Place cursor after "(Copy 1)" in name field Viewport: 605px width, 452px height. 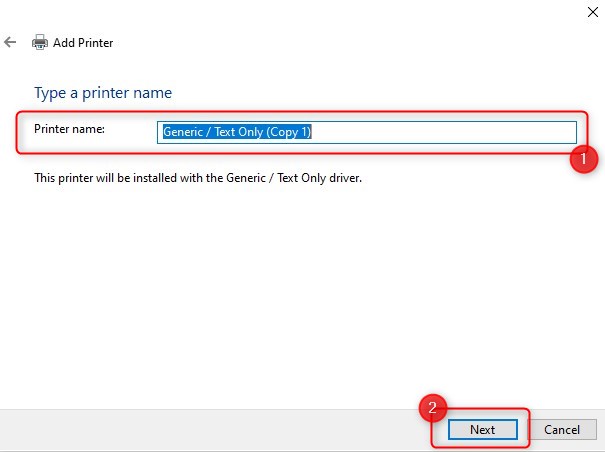pos(312,132)
